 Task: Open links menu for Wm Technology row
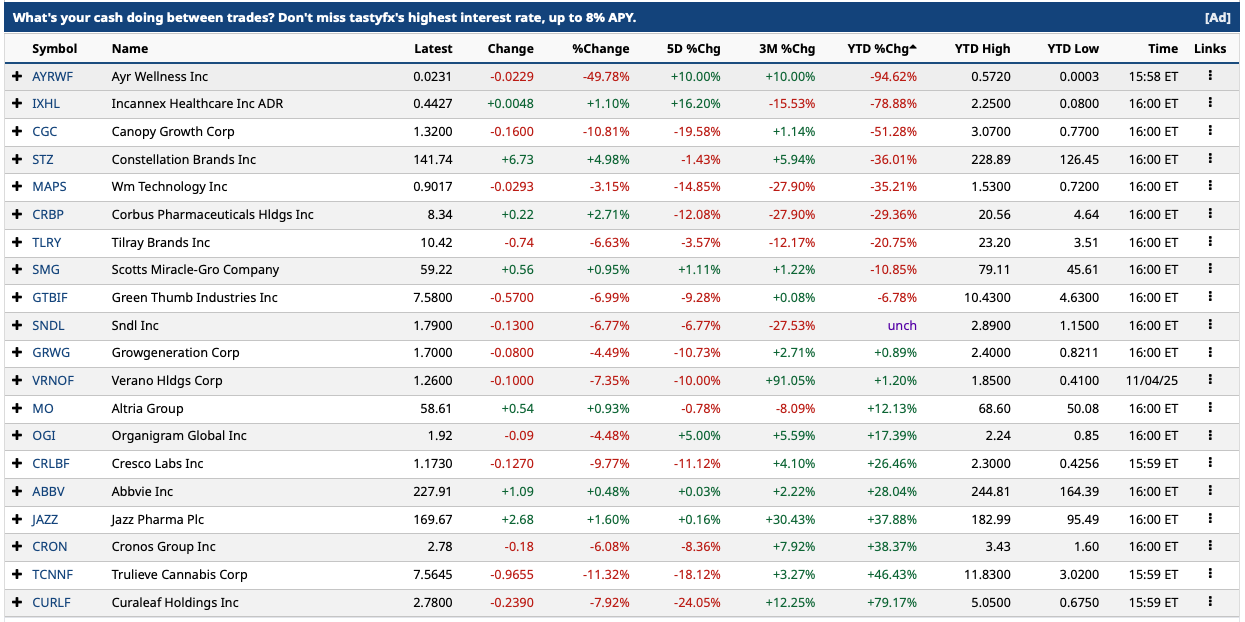coord(1210,186)
